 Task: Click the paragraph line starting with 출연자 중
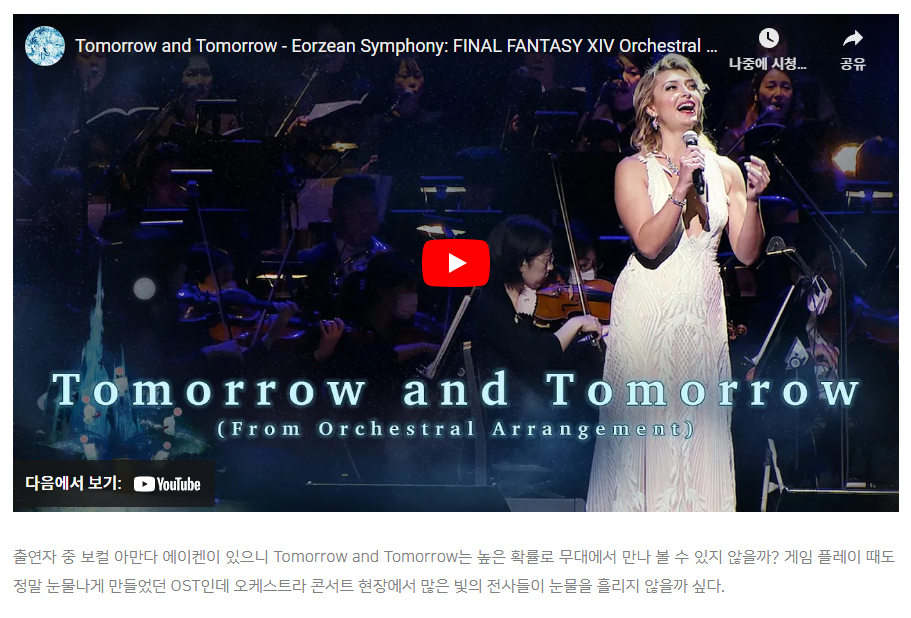[x=454, y=556]
